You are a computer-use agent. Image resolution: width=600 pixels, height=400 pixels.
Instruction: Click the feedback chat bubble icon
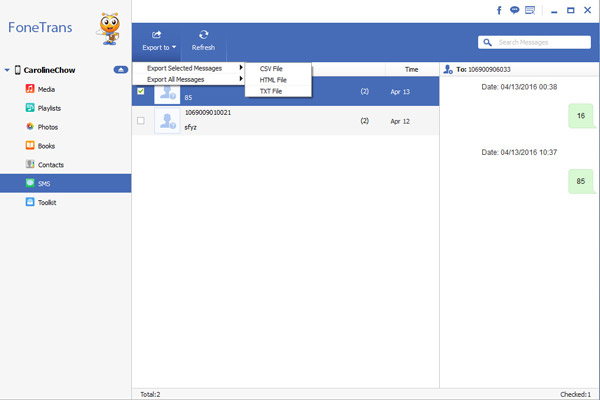pyautogui.click(x=514, y=10)
